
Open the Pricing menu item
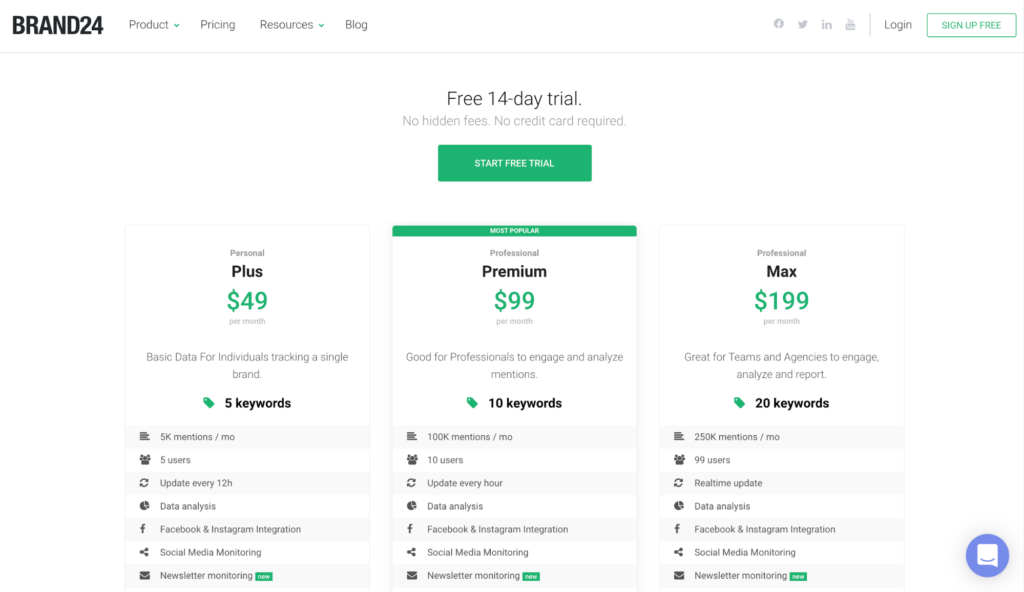[x=217, y=25]
